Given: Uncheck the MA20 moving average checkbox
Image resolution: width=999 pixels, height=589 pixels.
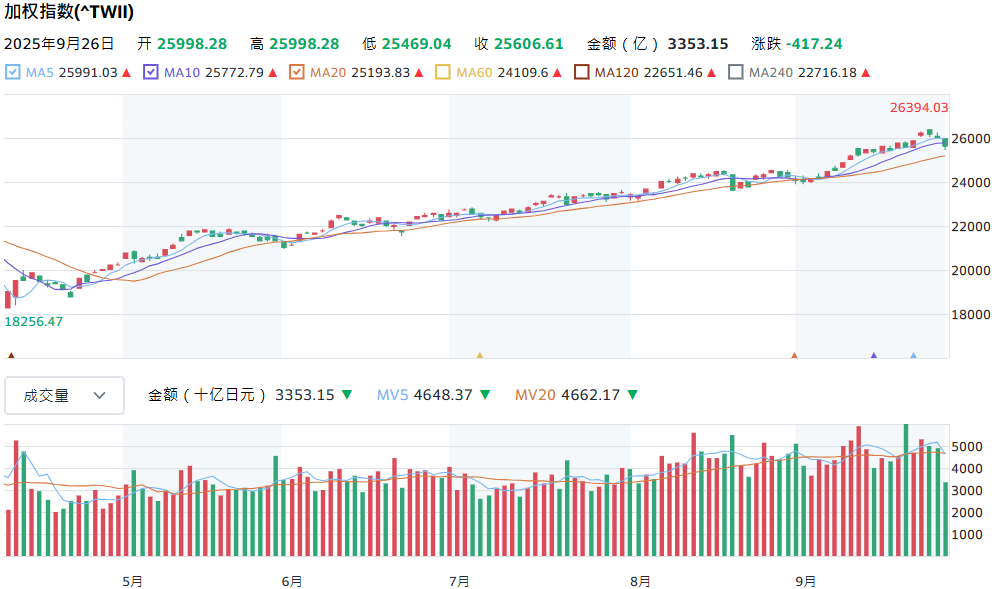Looking at the screenshot, I should coord(296,72).
